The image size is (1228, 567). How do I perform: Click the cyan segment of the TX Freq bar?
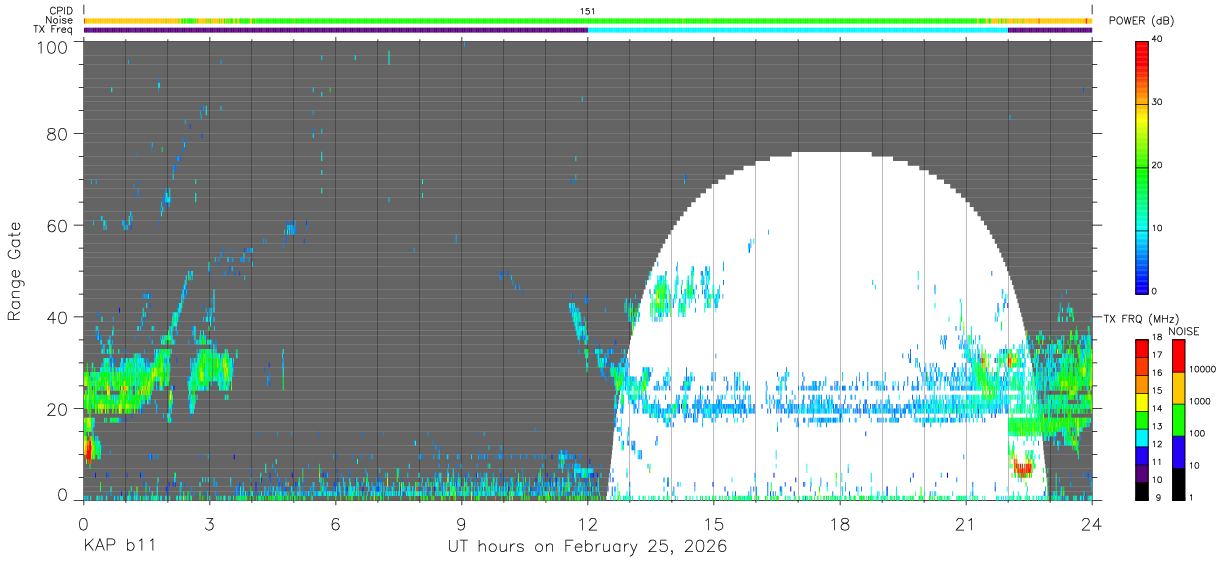[x=798, y=30]
